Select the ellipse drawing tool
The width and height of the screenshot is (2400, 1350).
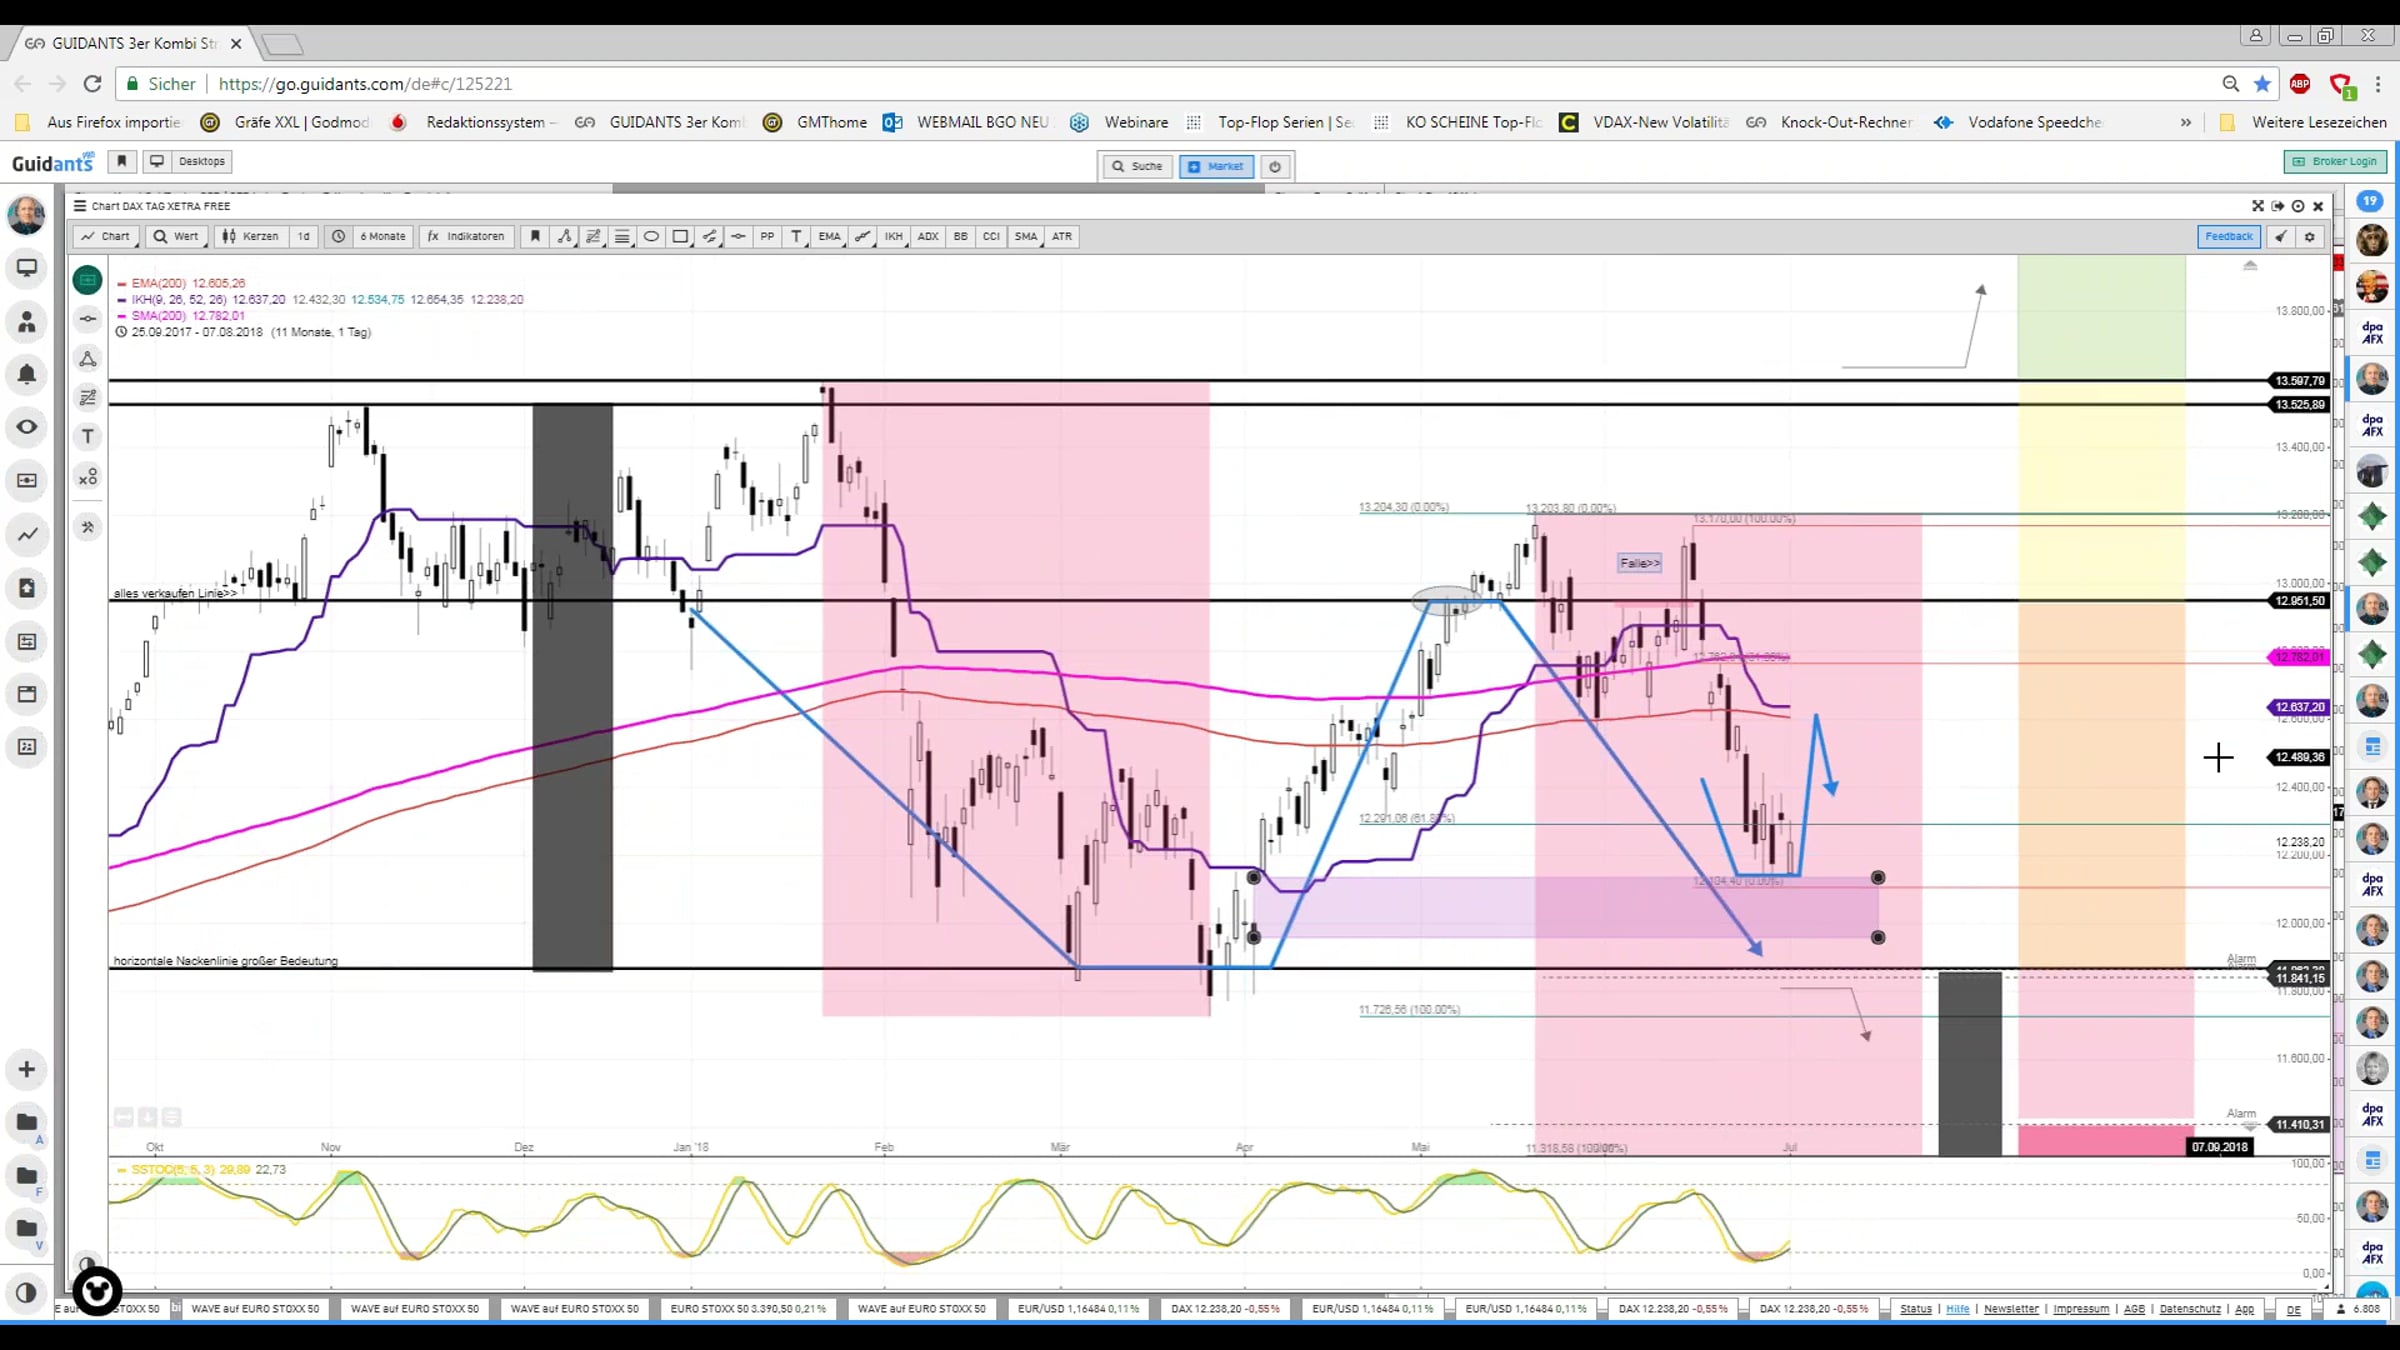point(651,236)
